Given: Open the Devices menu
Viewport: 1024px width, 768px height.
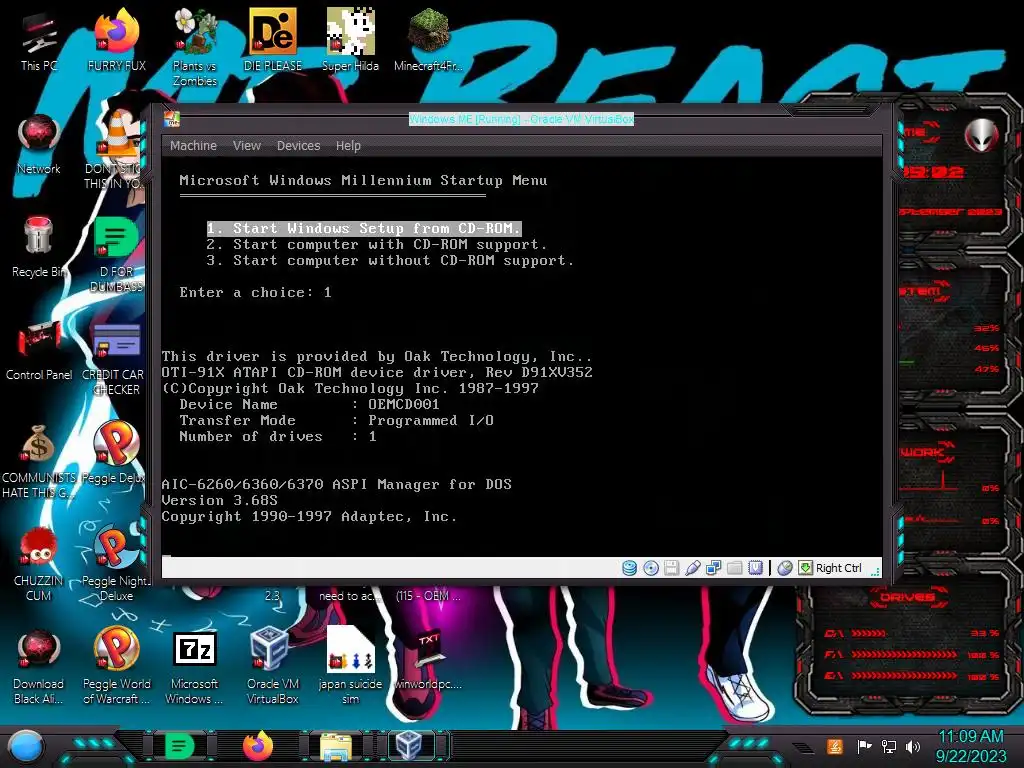Looking at the screenshot, I should [x=298, y=146].
